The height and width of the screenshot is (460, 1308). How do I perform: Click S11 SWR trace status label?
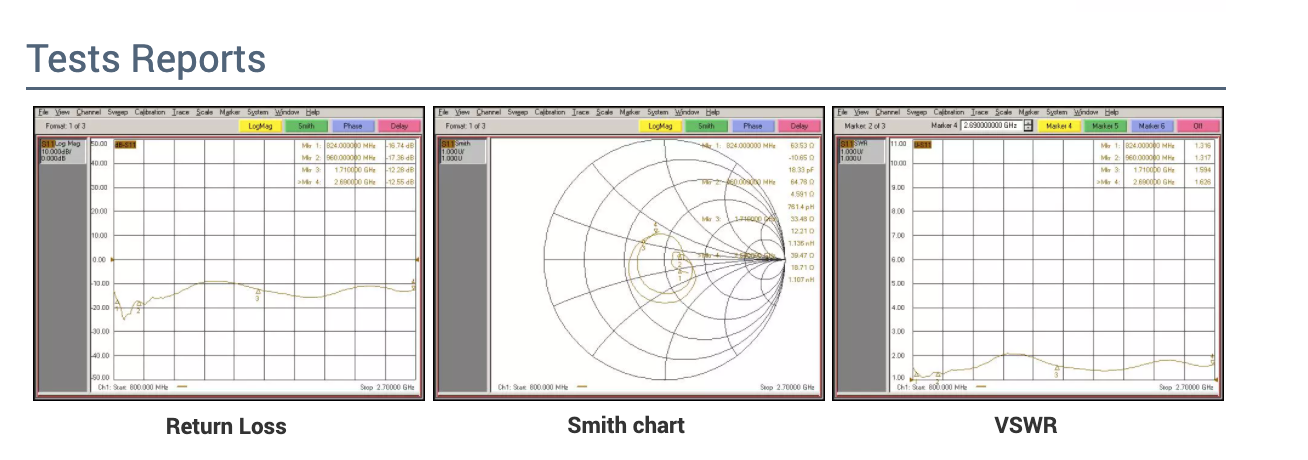click(852, 144)
